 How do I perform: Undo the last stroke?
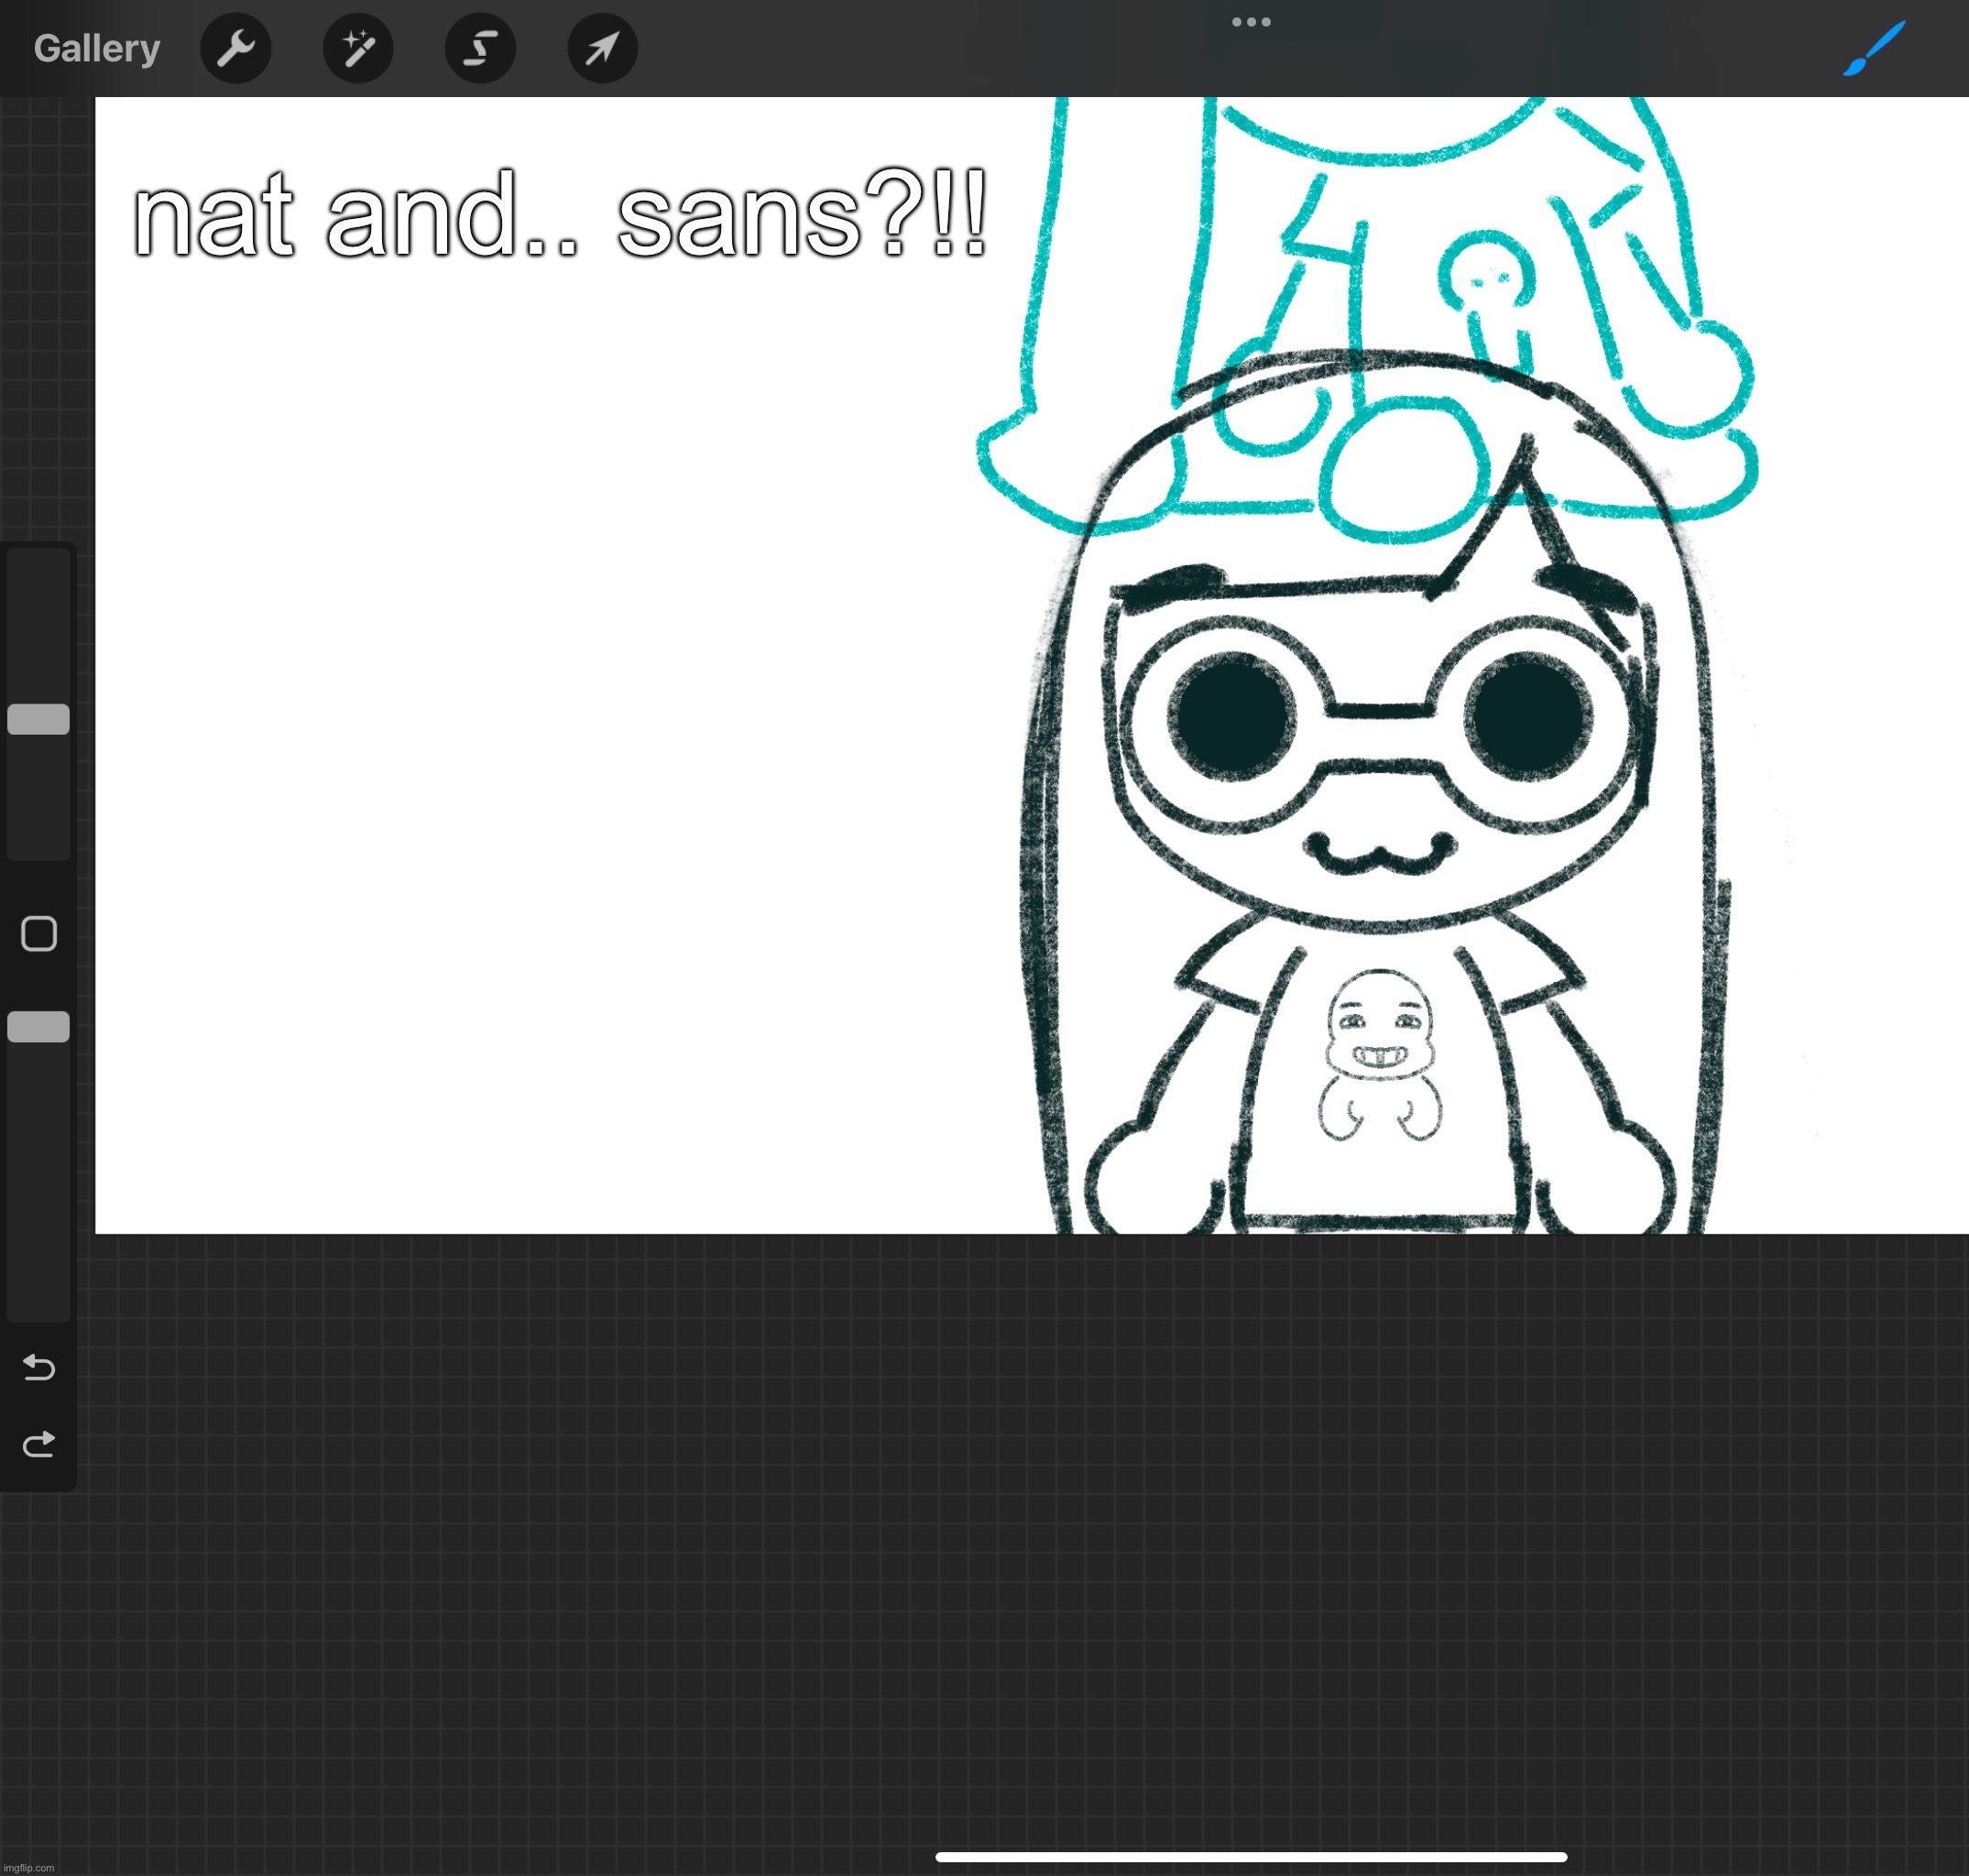coord(39,1366)
